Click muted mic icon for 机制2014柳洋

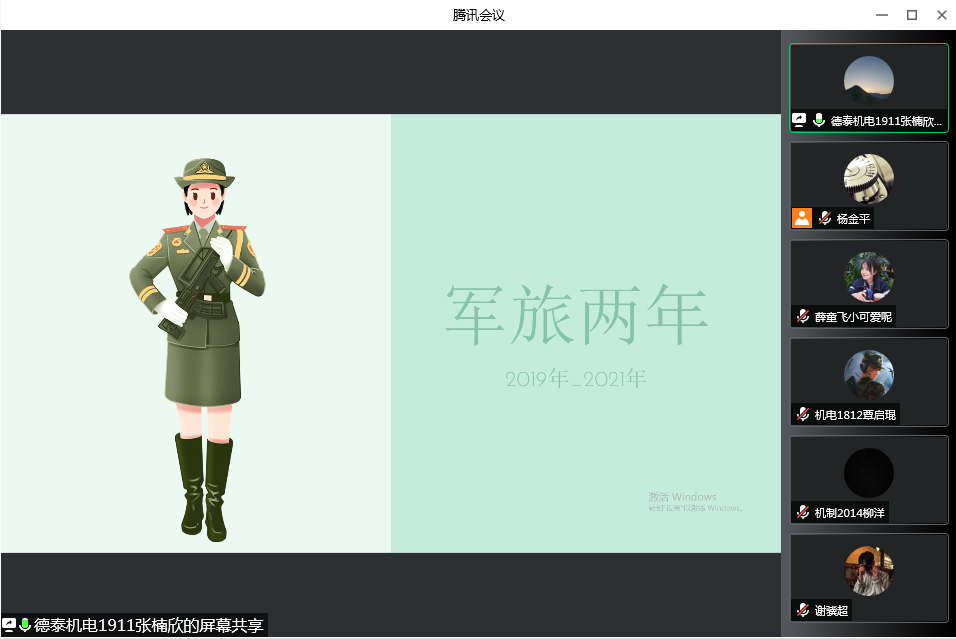click(802, 512)
